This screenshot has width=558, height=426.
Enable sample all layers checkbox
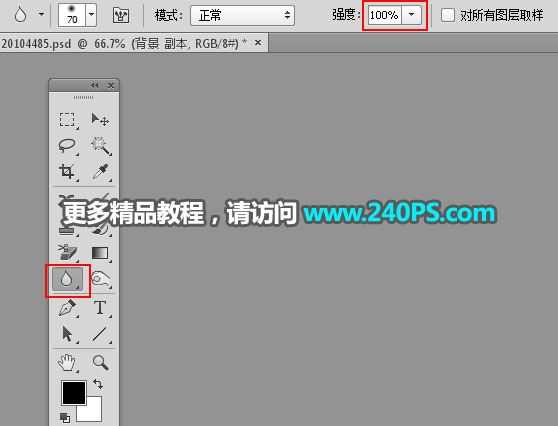point(448,15)
